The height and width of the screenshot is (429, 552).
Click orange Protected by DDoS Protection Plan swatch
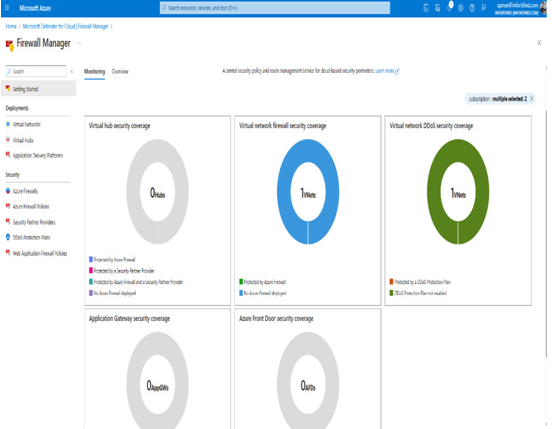click(391, 282)
